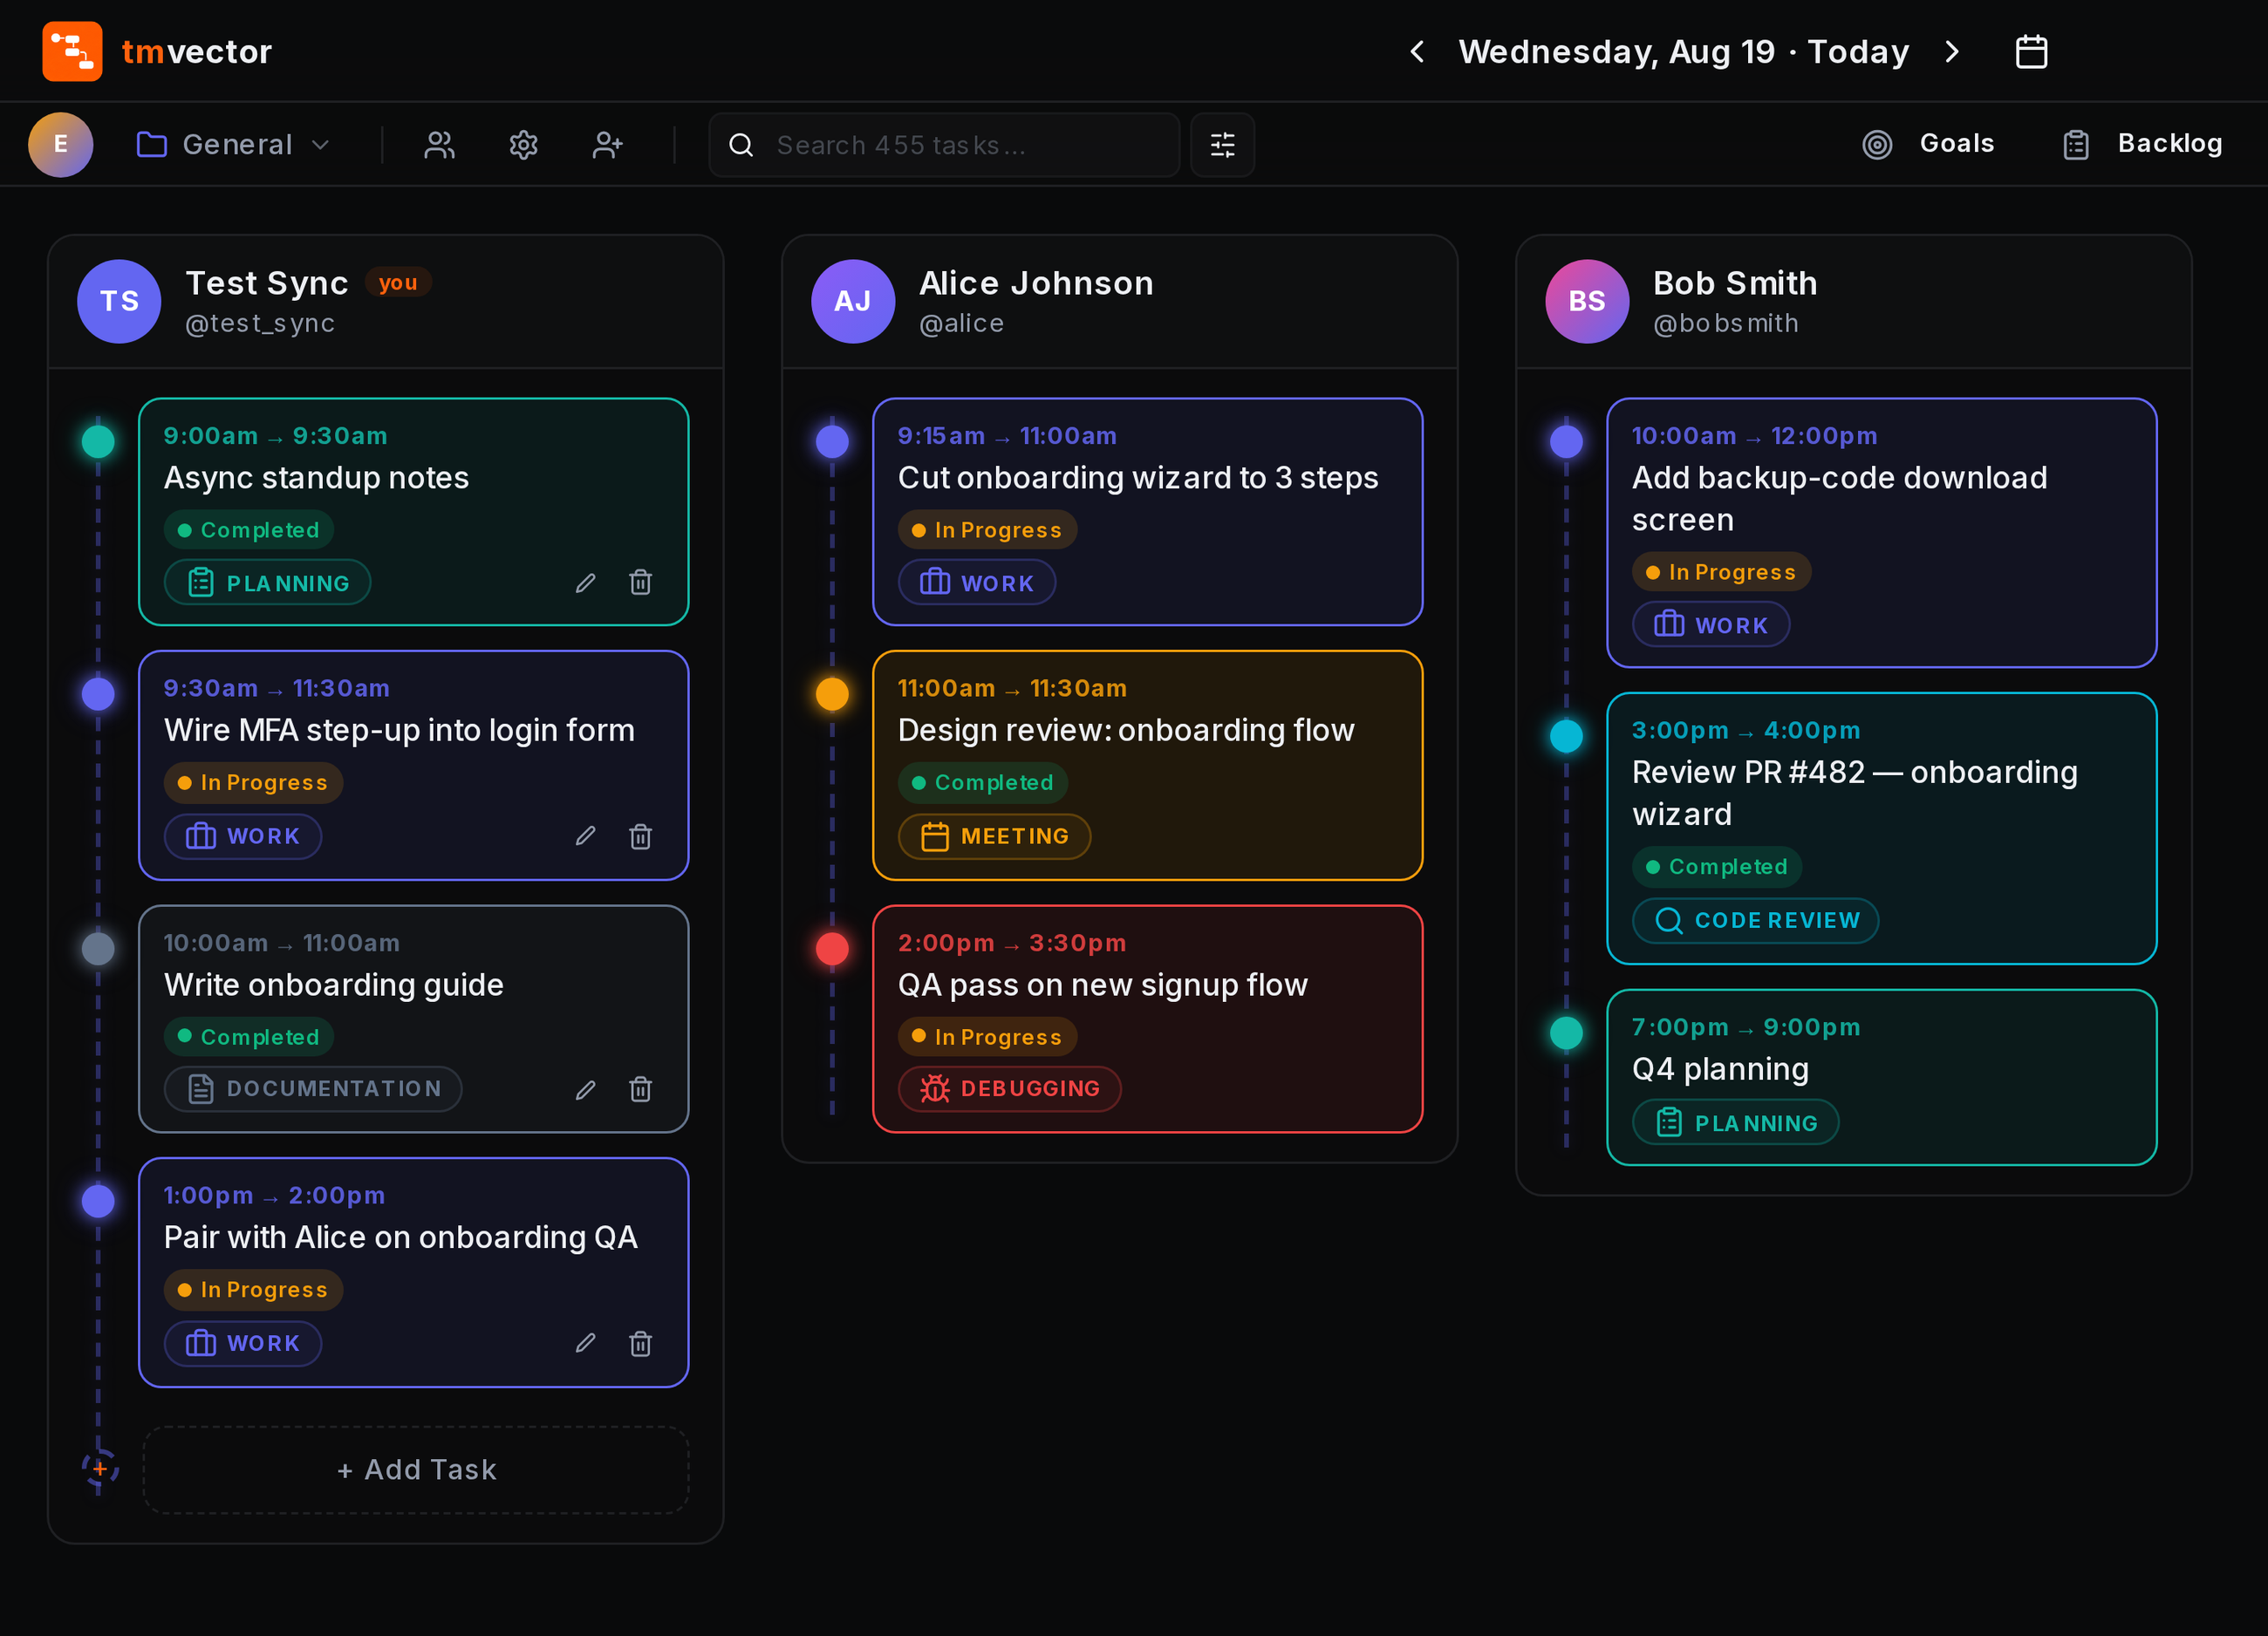Image resolution: width=2268 pixels, height=1636 pixels.
Task: Edit Write onboarding guide task
Action: pos(585,1088)
